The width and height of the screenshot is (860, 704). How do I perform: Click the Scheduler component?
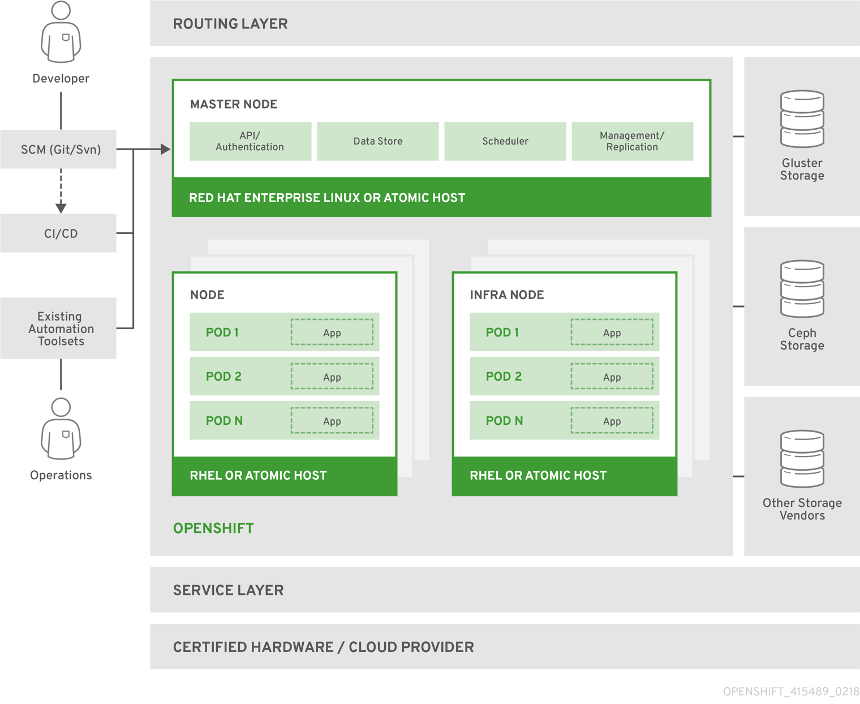505,141
